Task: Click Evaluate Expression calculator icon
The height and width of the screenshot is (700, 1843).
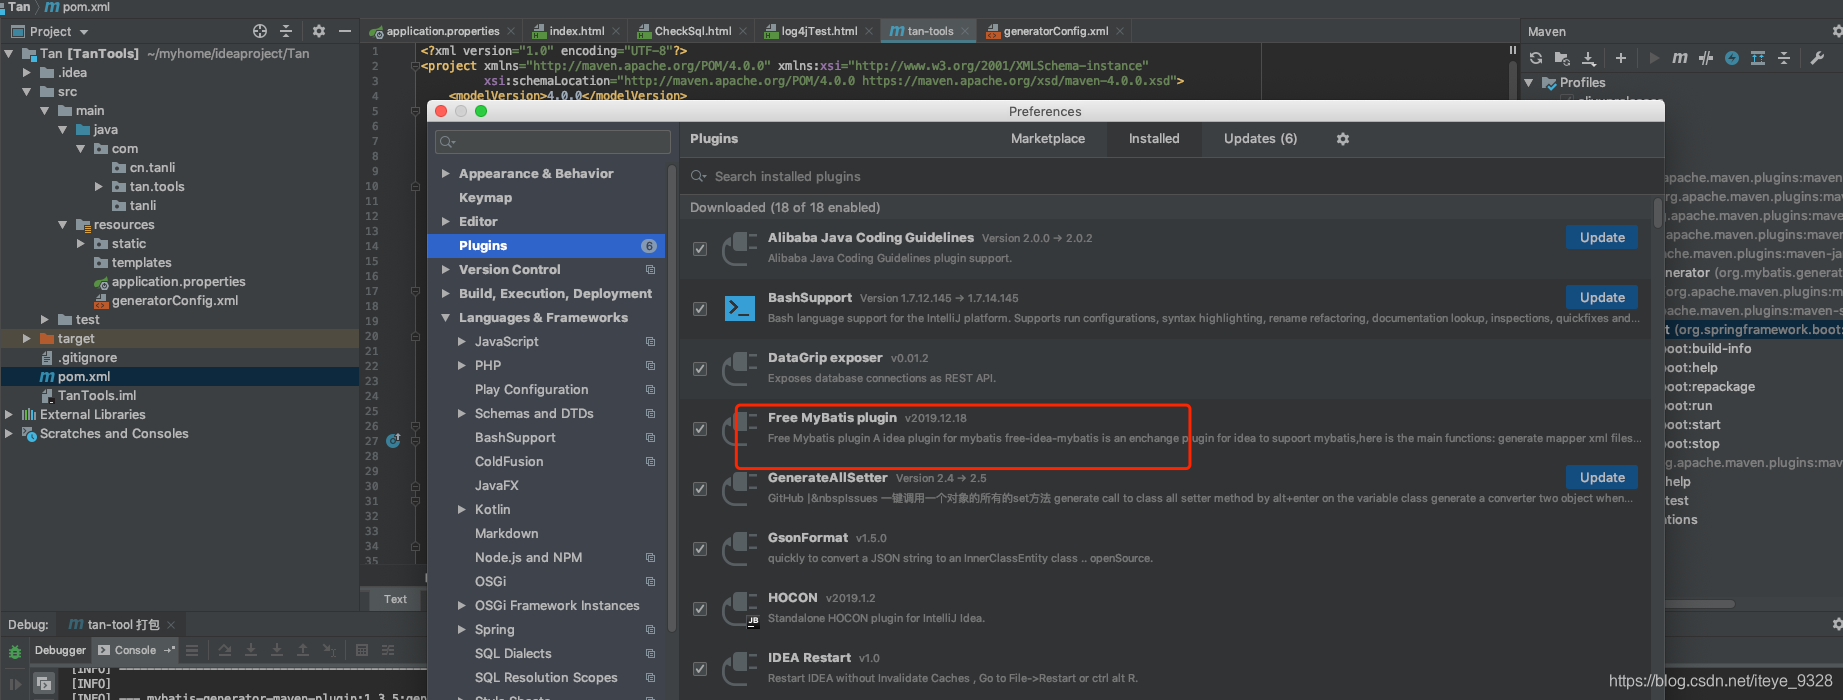Action: pos(362,650)
